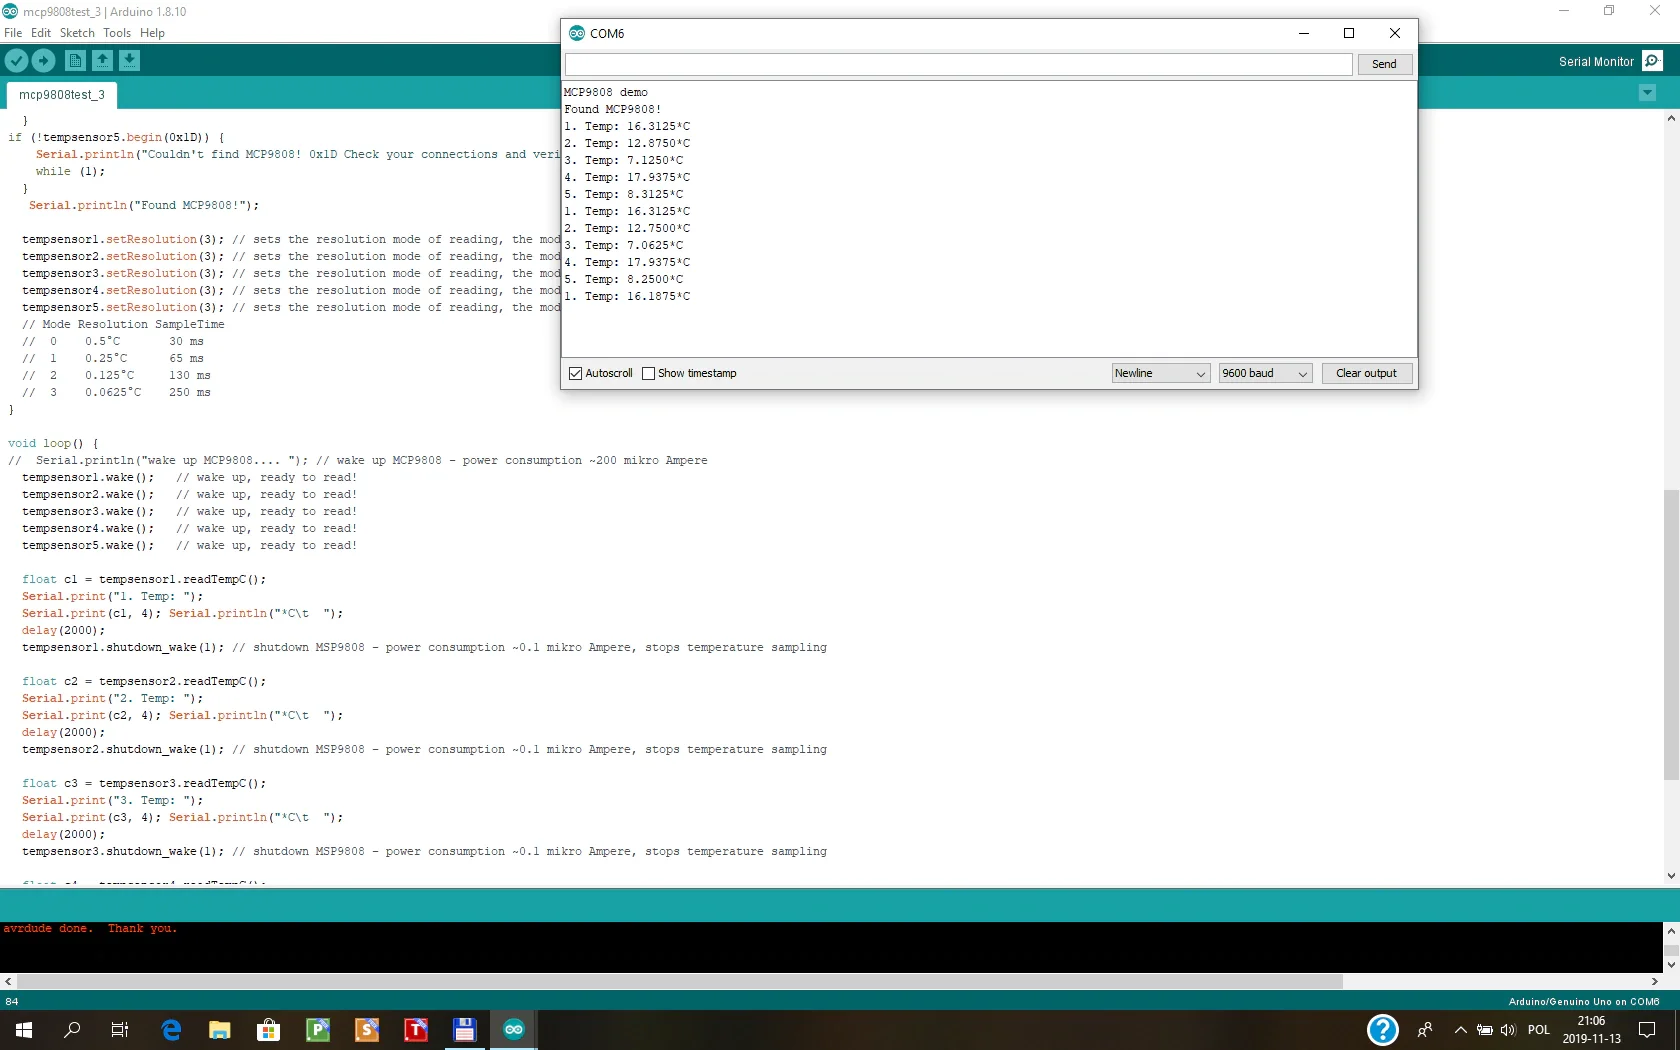The width and height of the screenshot is (1680, 1050).
Task: Open Microsoft Store from the taskbar
Action: click(x=269, y=1030)
